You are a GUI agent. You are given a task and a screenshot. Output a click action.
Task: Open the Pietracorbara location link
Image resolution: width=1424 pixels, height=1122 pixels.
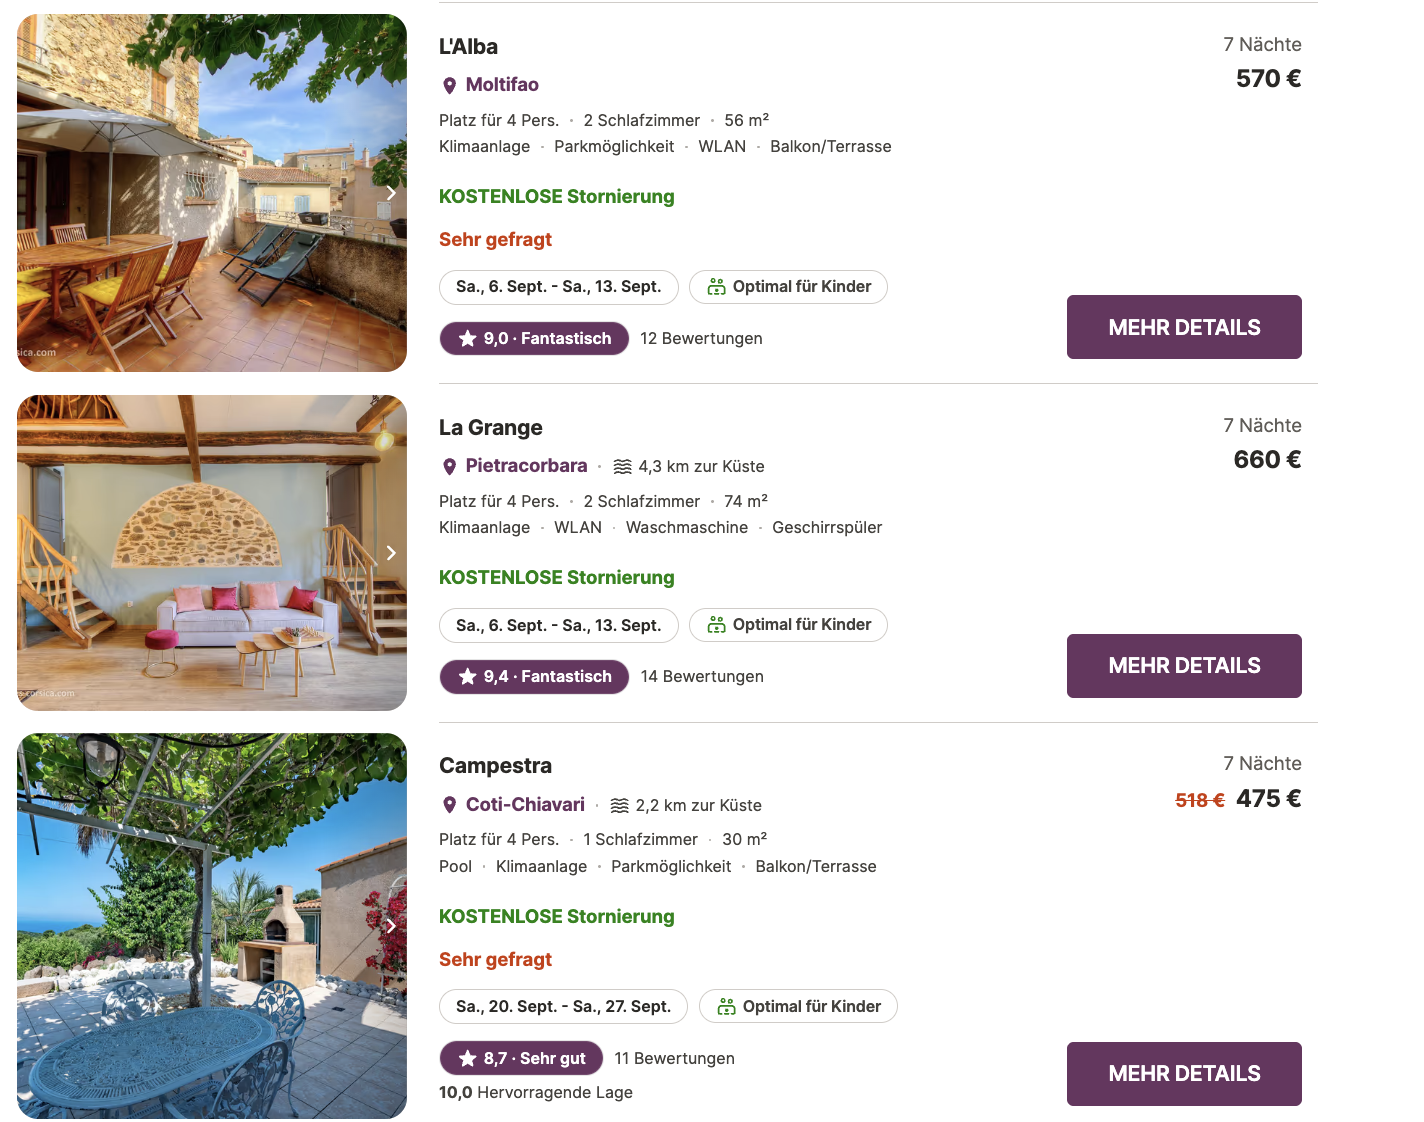tap(526, 466)
